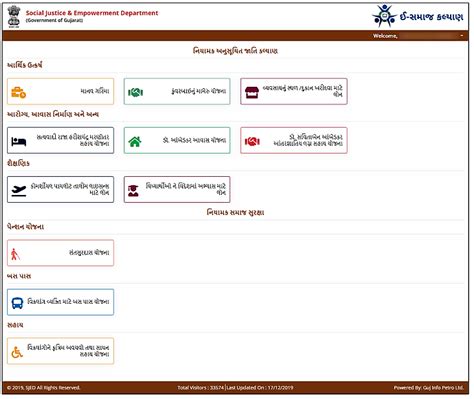Click the સહાય section heading
The height and width of the screenshot is (399, 474).
(x=15, y=325)
